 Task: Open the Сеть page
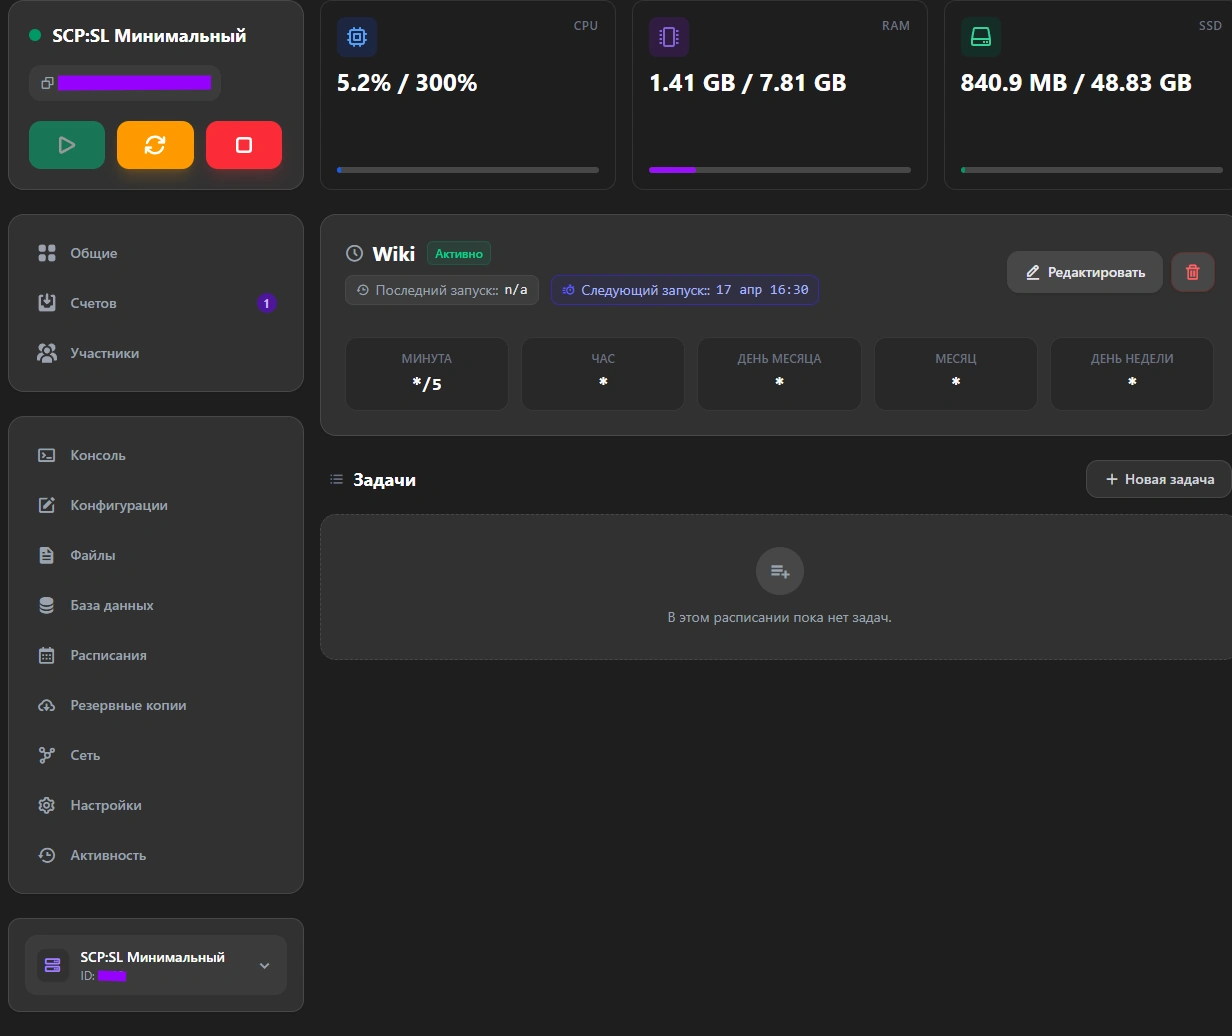pyautogui.click(x=156, y=755)
